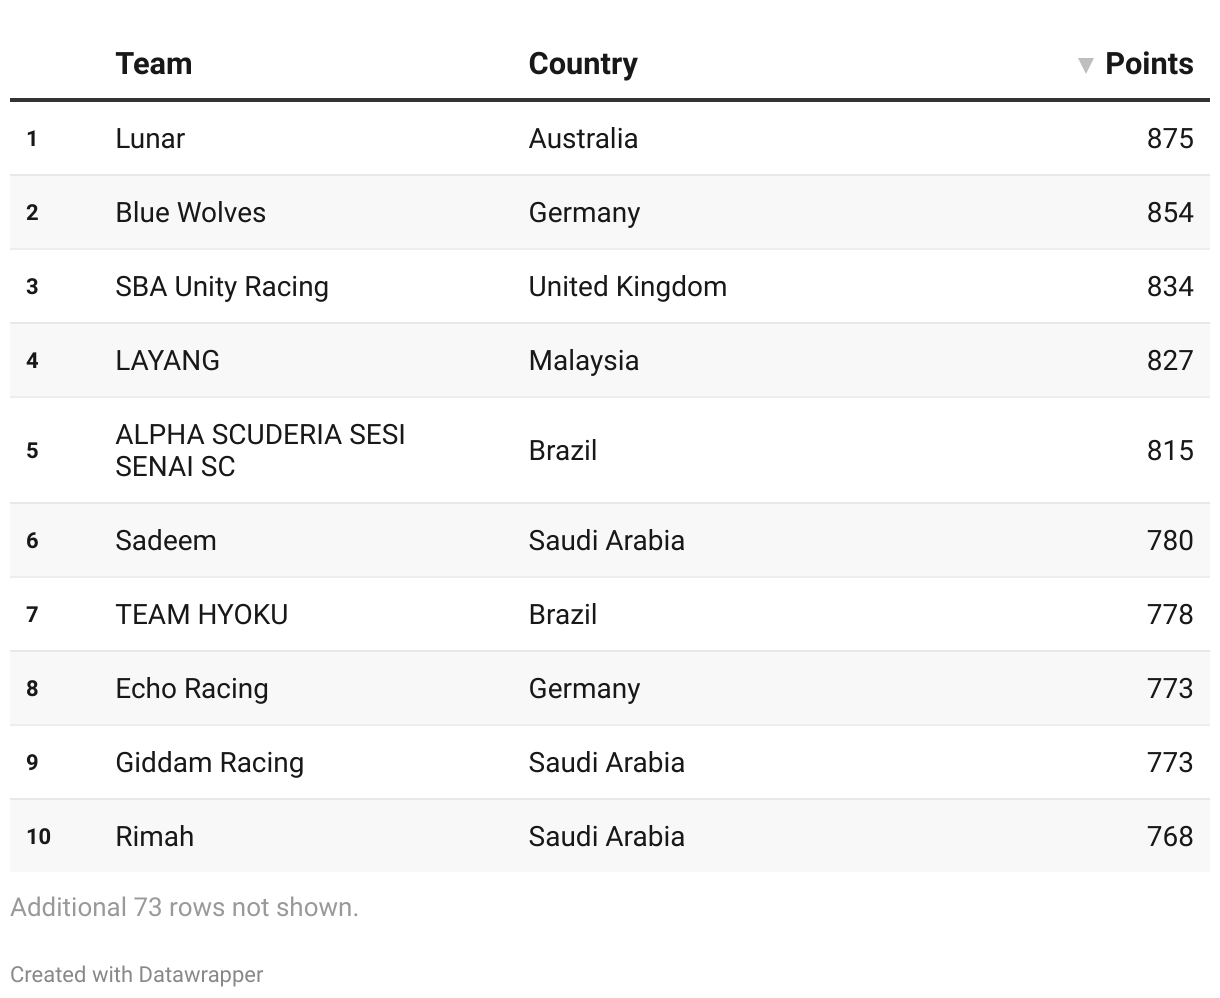Image resolution: width=1220 pixels, height=998 pixels.
Task: Open the Created with Datawrapper link
Action: (137, 974)
